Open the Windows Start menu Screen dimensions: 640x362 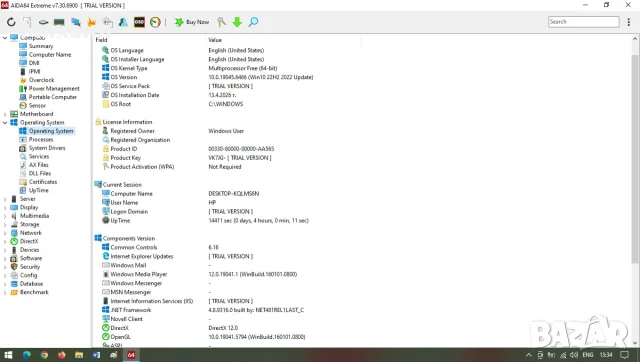[x=8, y=355]
